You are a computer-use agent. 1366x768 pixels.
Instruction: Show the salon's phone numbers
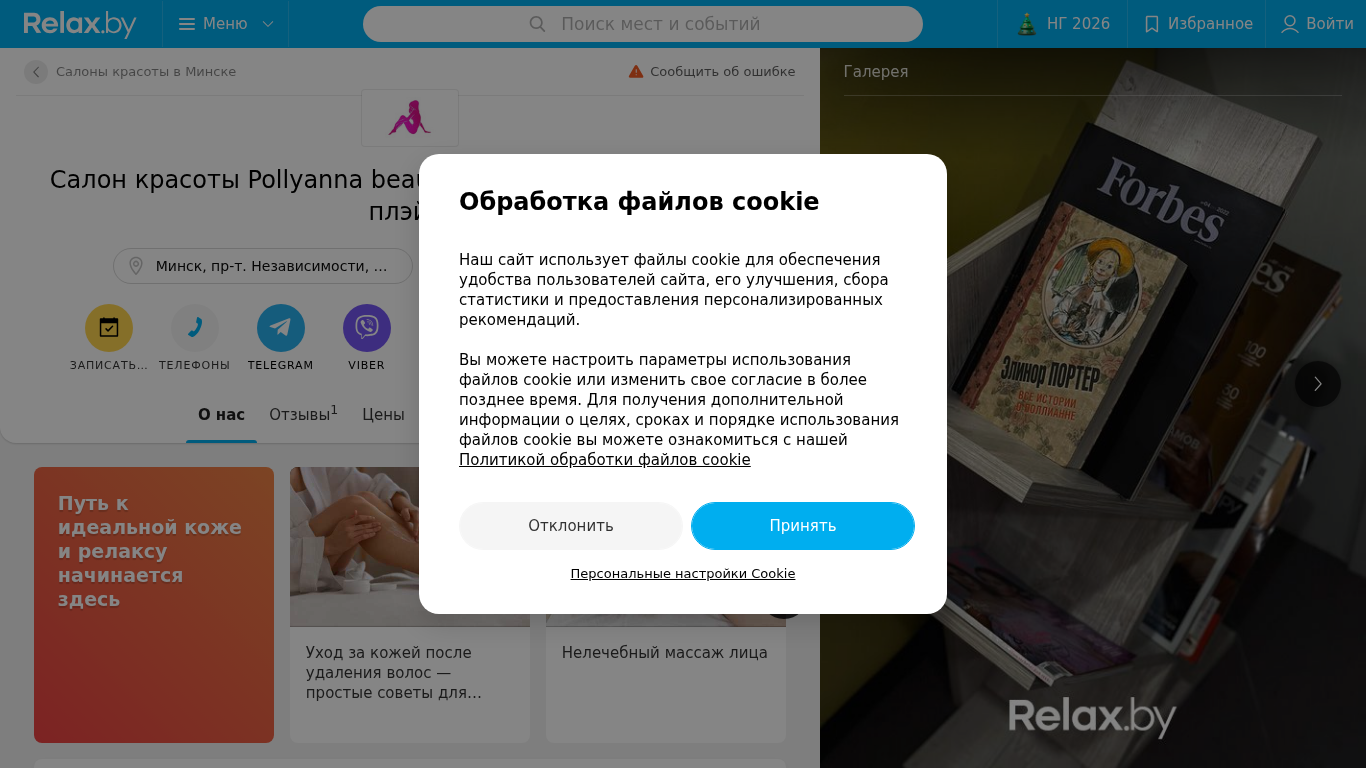(195, 328)
